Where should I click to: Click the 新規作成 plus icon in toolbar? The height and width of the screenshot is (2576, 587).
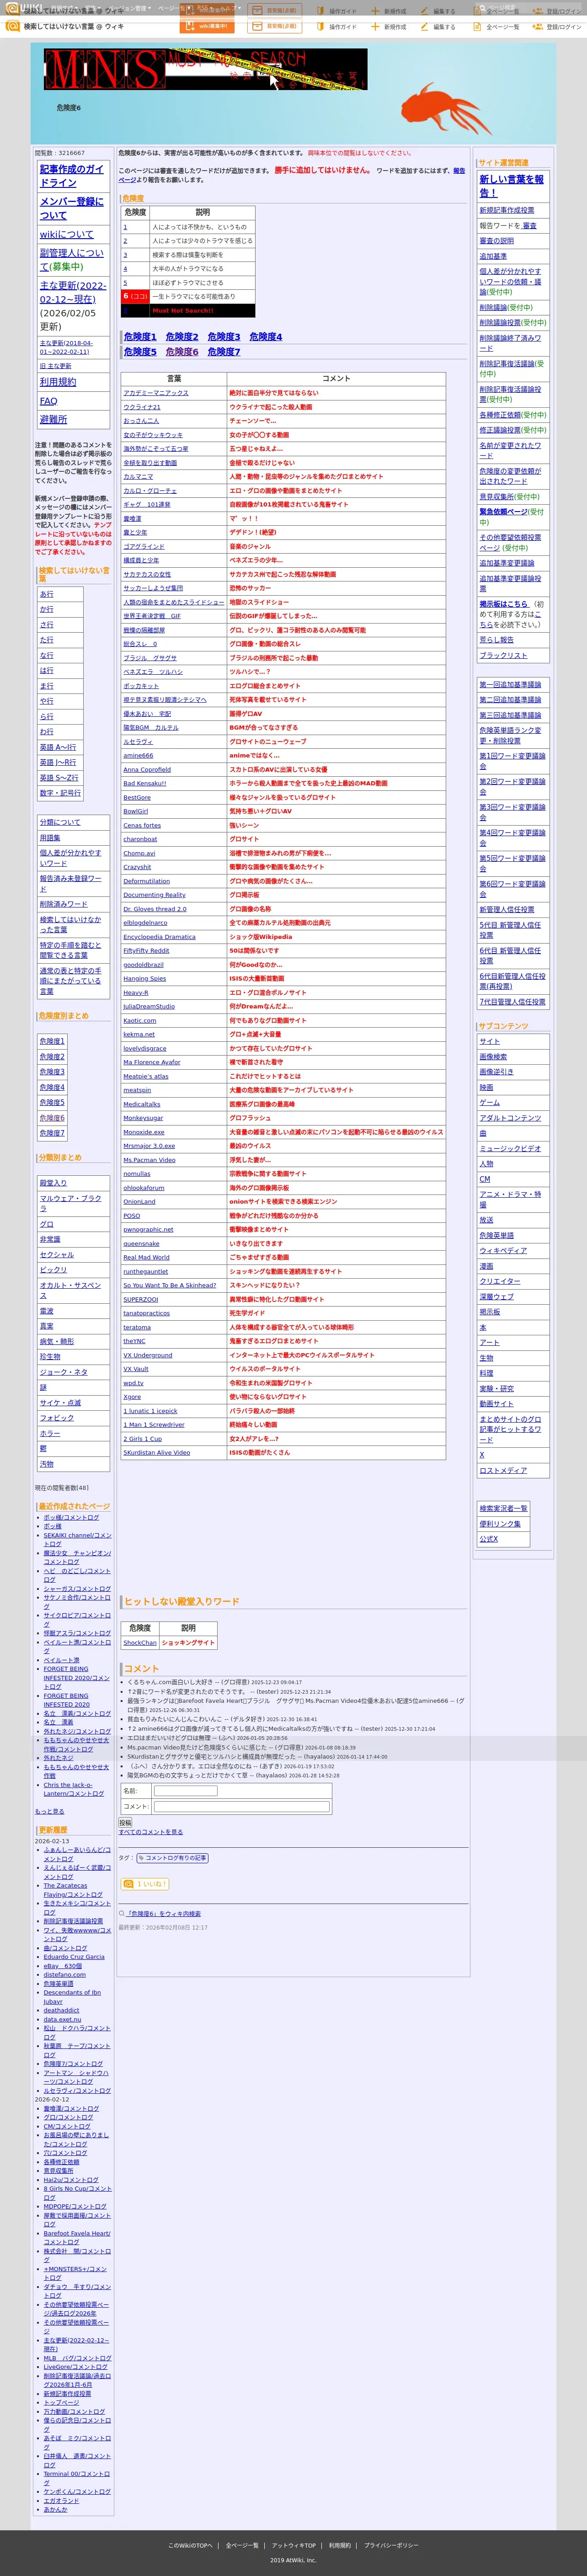click(x=376, y=27)
